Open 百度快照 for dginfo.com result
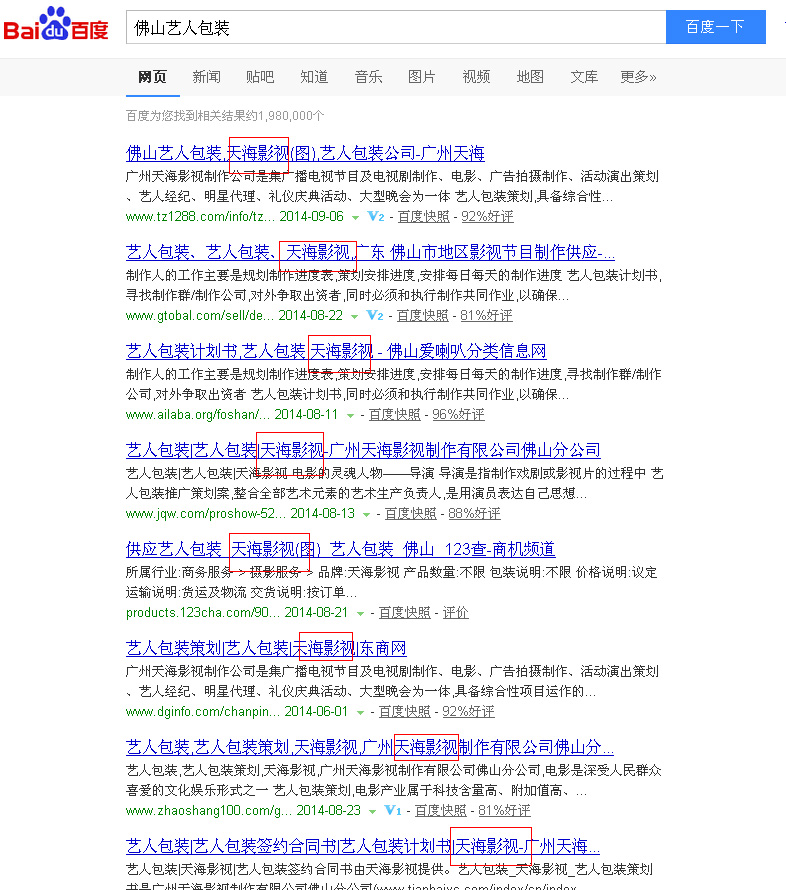 (x=404, y=711)
